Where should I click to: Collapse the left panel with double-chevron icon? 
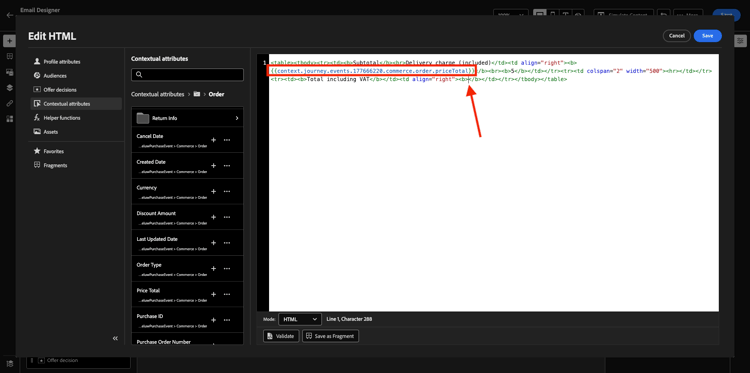[115, 338]
